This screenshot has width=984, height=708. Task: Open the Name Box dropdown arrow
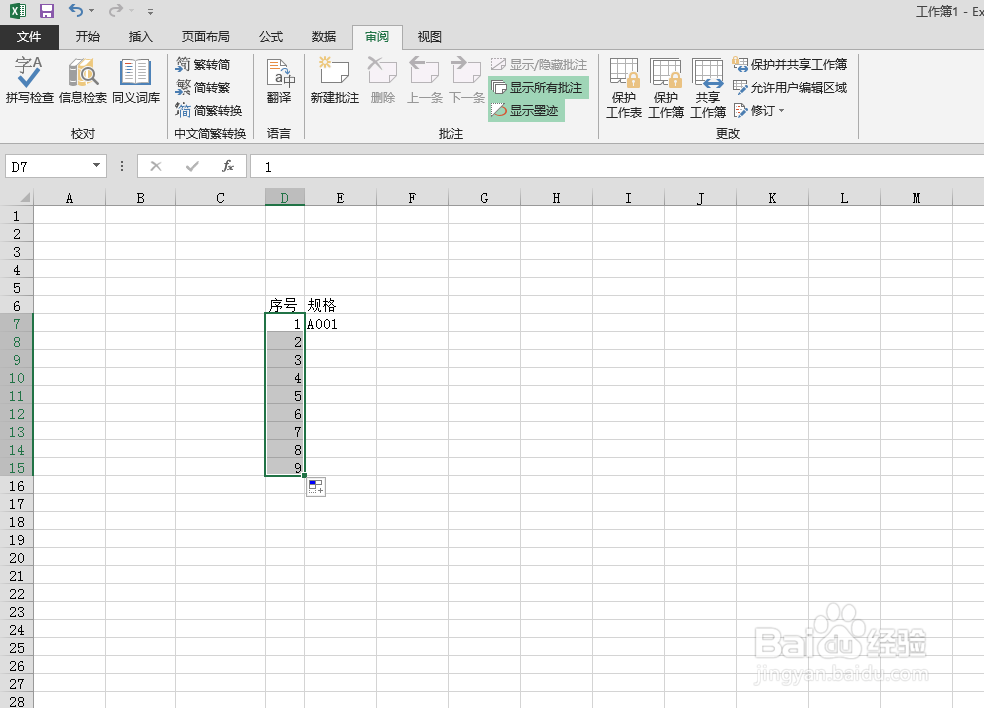[x=97, y=166]
